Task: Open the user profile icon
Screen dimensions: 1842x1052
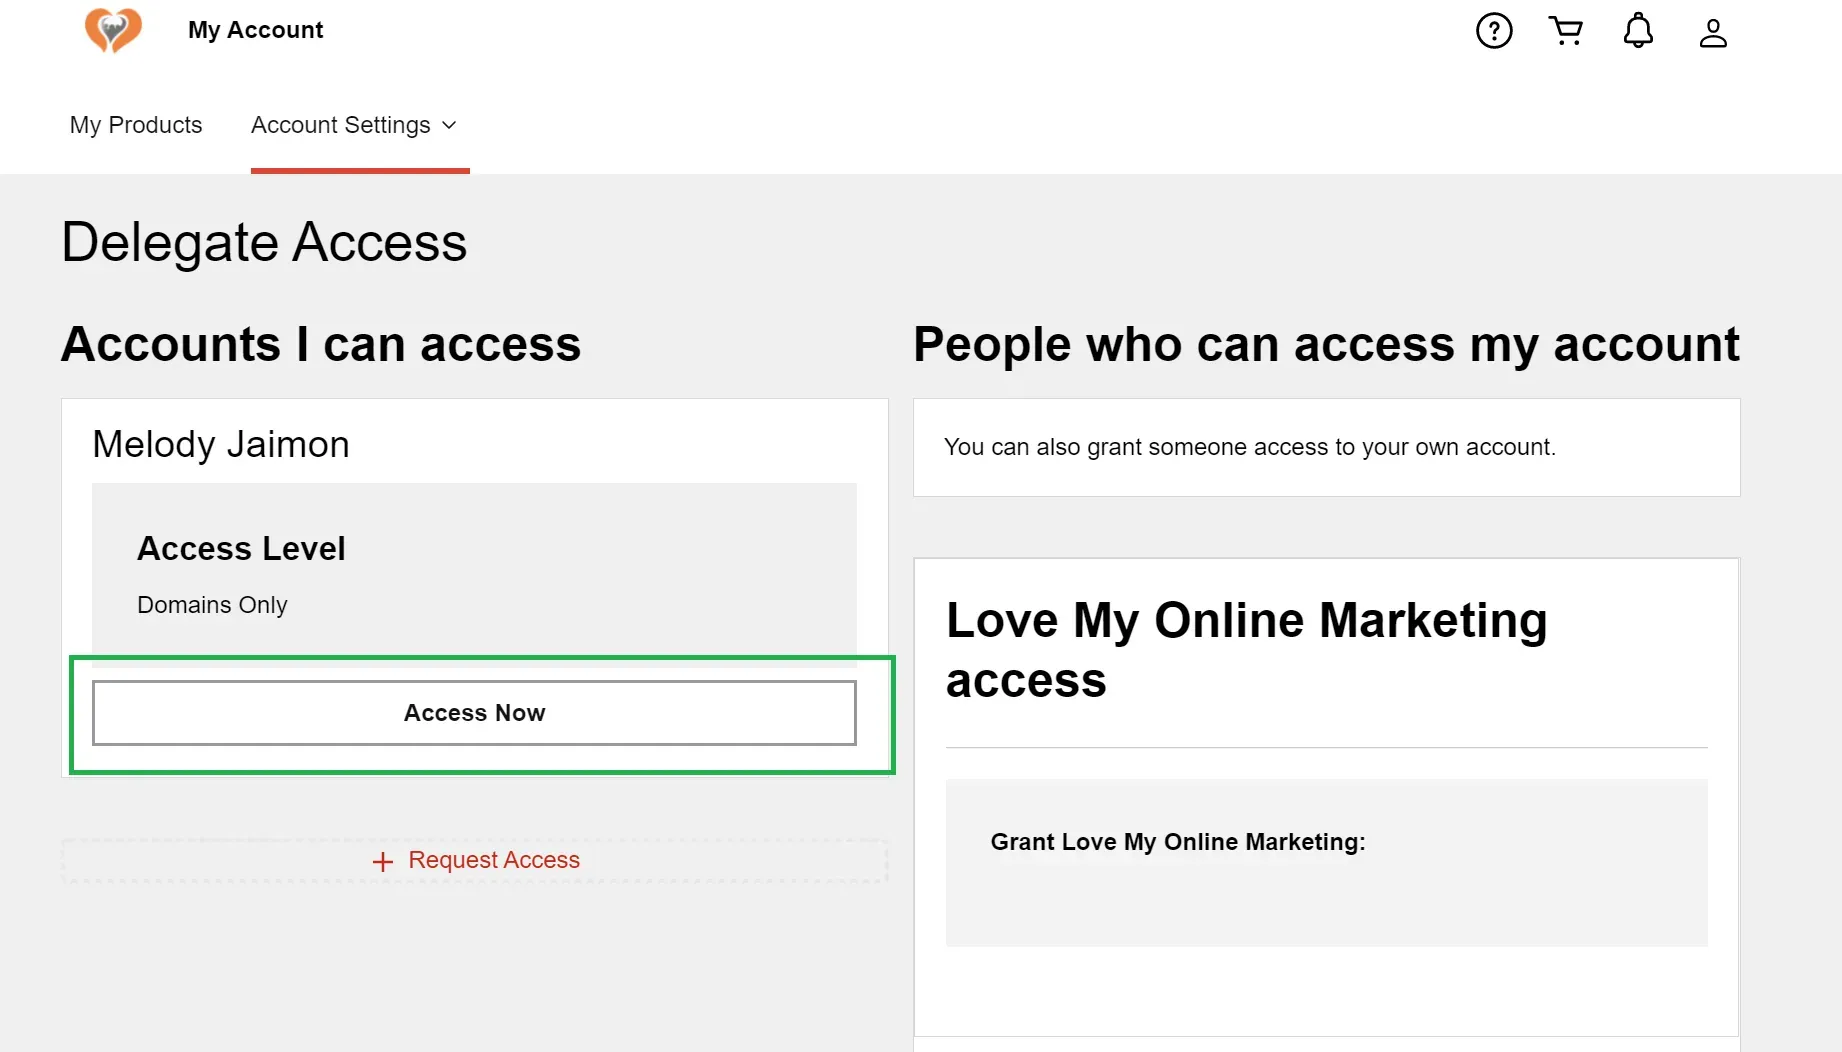Action: pyautogui.click(x=1713, y=33)
